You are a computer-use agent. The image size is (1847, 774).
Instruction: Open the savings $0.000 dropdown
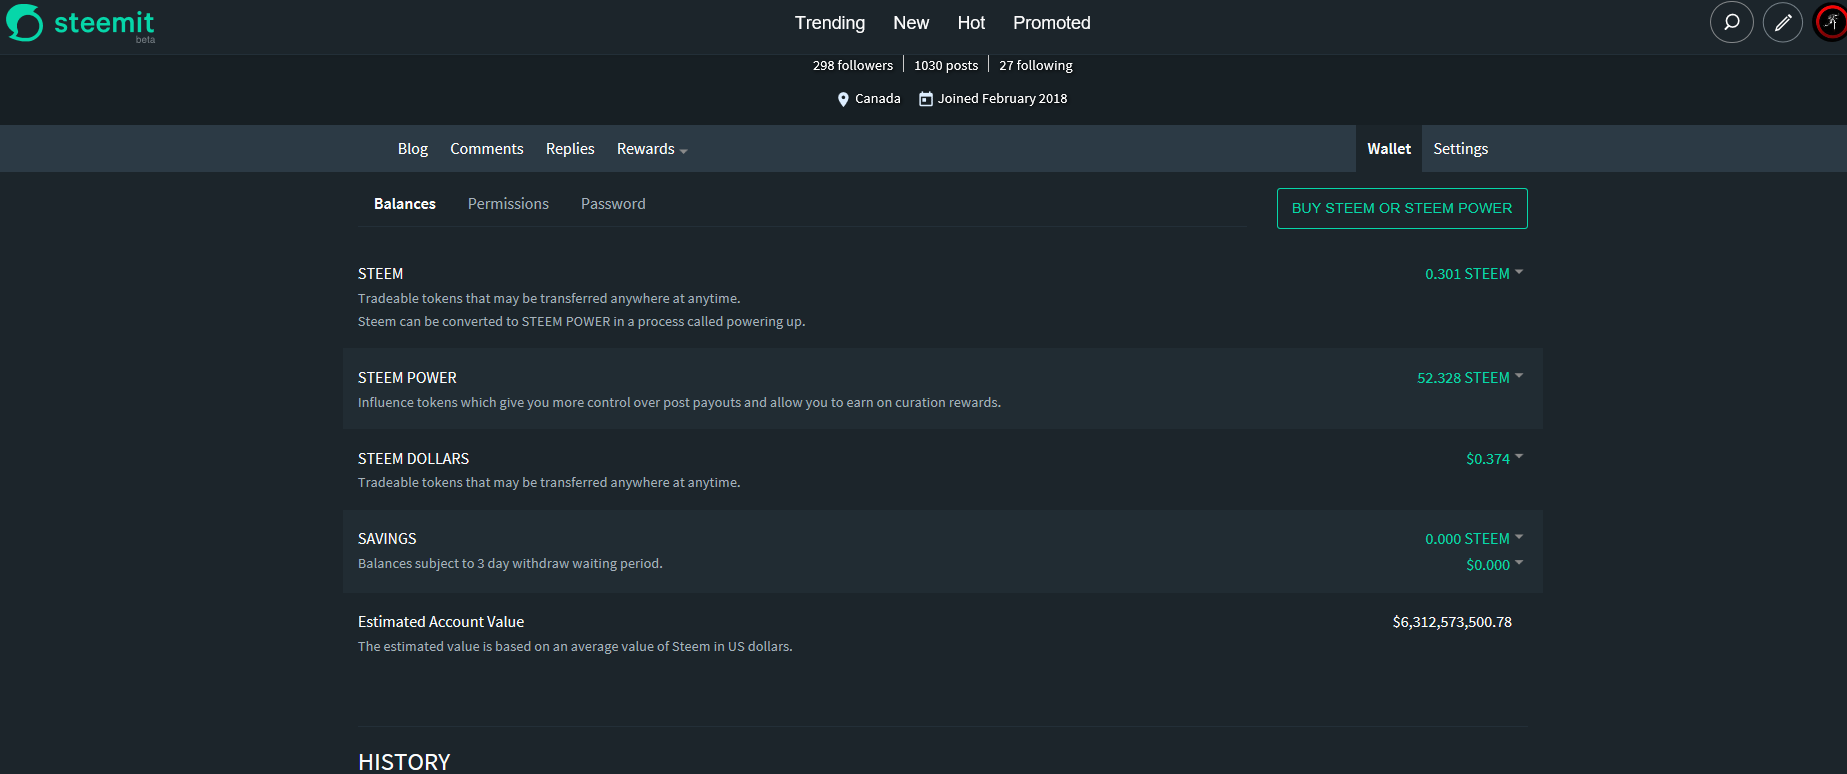click(1494, 565)
